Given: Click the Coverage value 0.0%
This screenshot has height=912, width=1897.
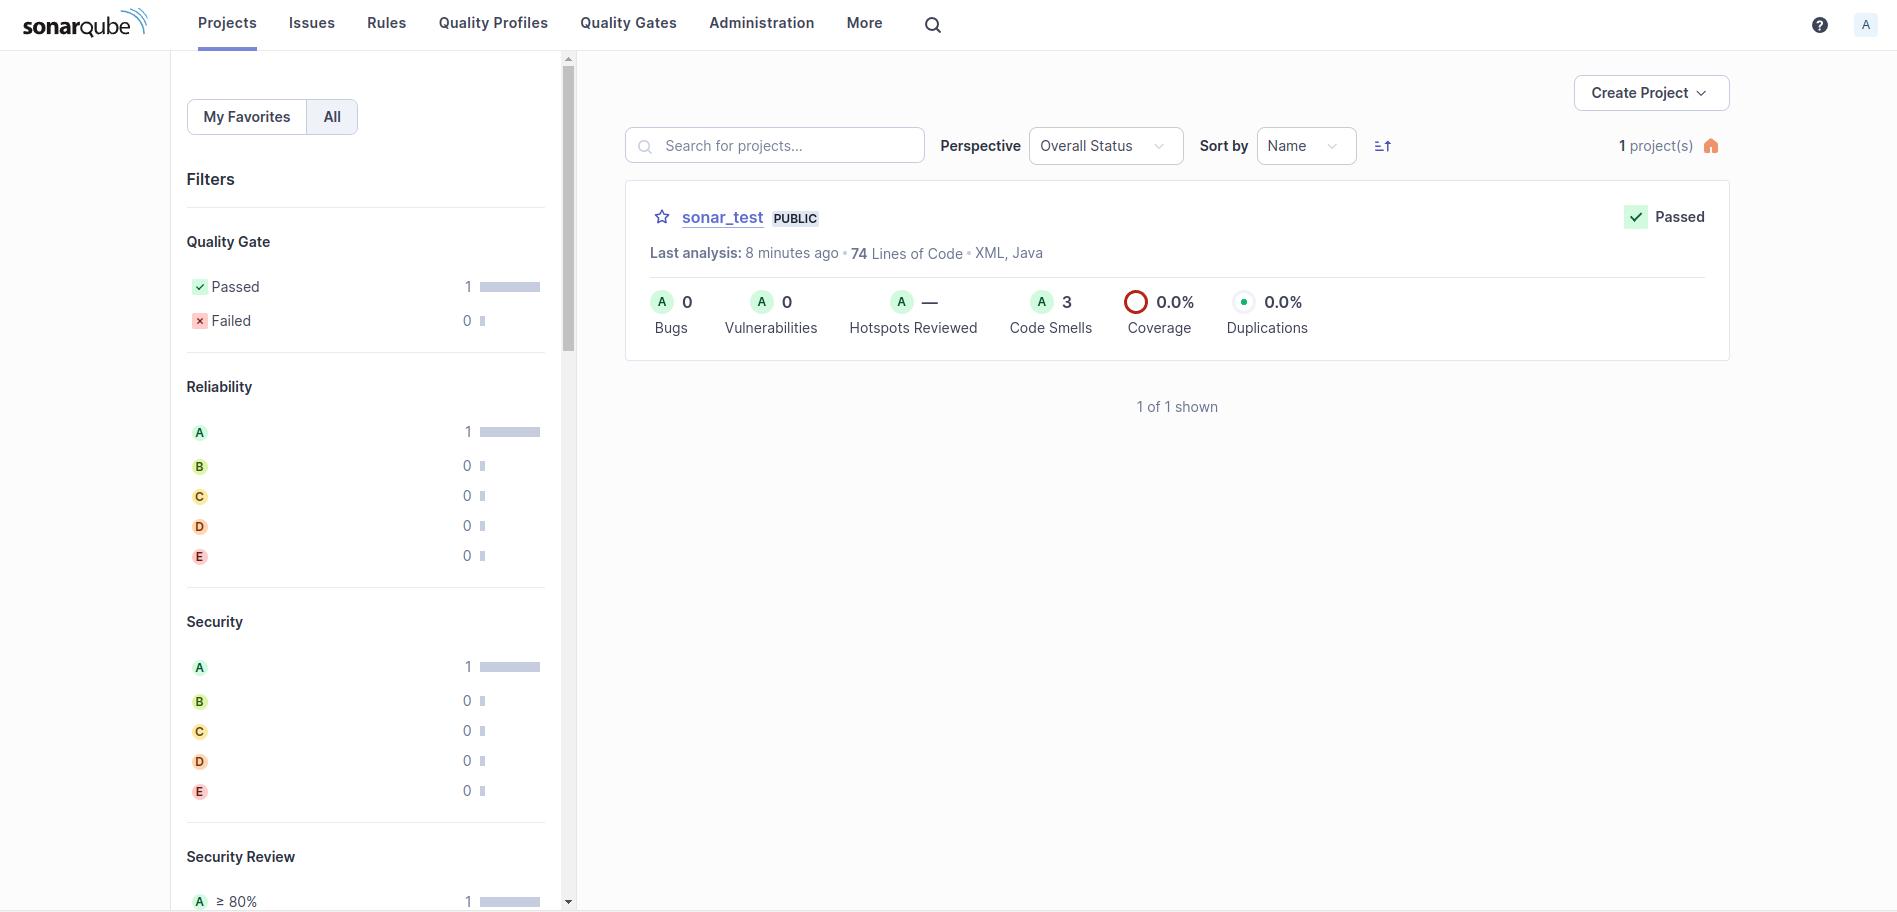Looking at the screenshot, I should click(1175, 302).
